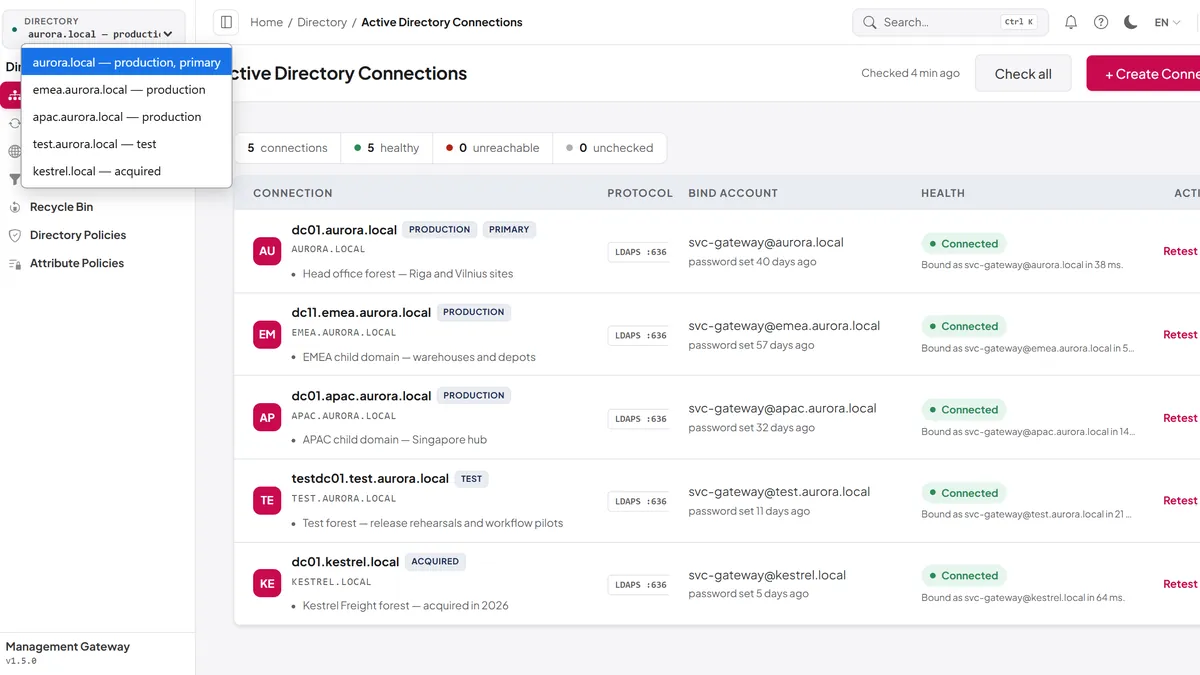Image resolution: width=1200 pixels, height=675 pixels.
Task: Retest the dc01.kestrel.local connection
Action: pyautogui.click(x=1180, y=584)
